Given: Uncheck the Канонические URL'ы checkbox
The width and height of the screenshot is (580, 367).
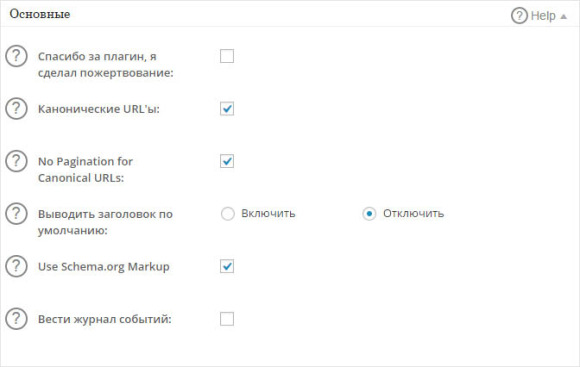Looking at the screenshot, I should point(227,109).
